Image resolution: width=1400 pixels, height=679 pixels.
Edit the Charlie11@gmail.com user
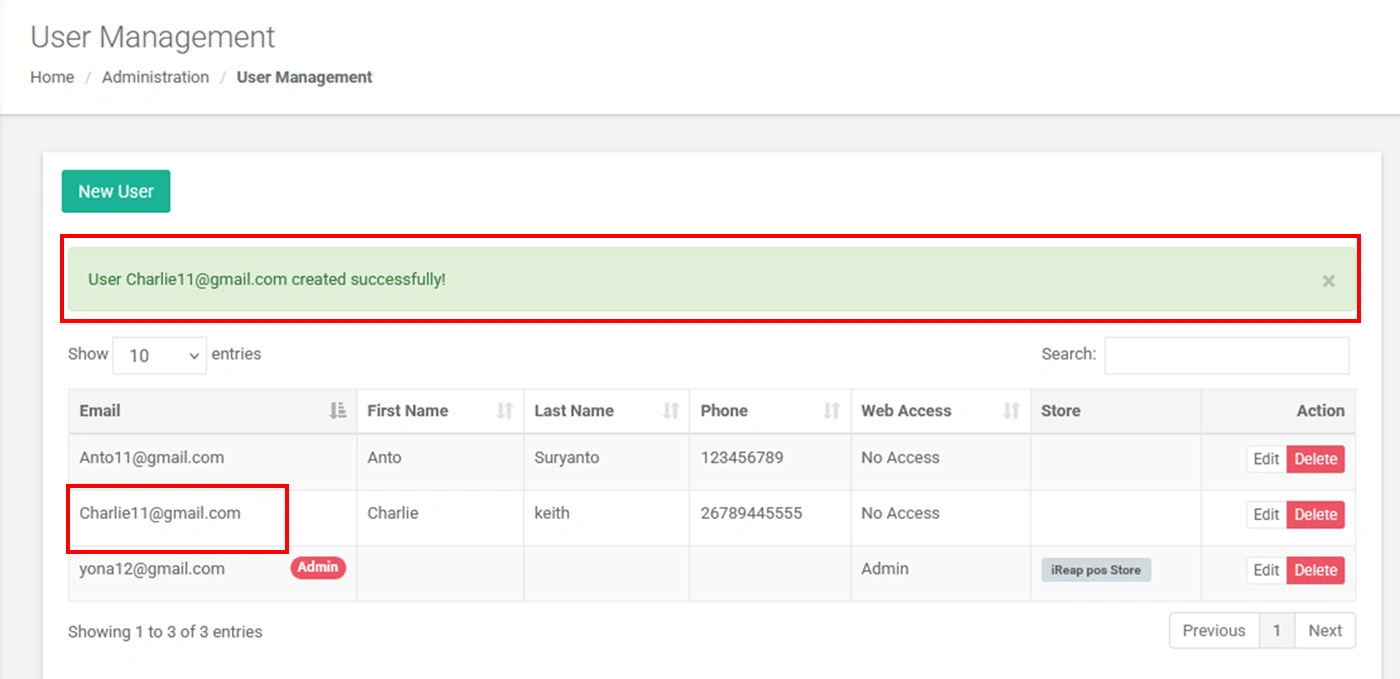1266,514
